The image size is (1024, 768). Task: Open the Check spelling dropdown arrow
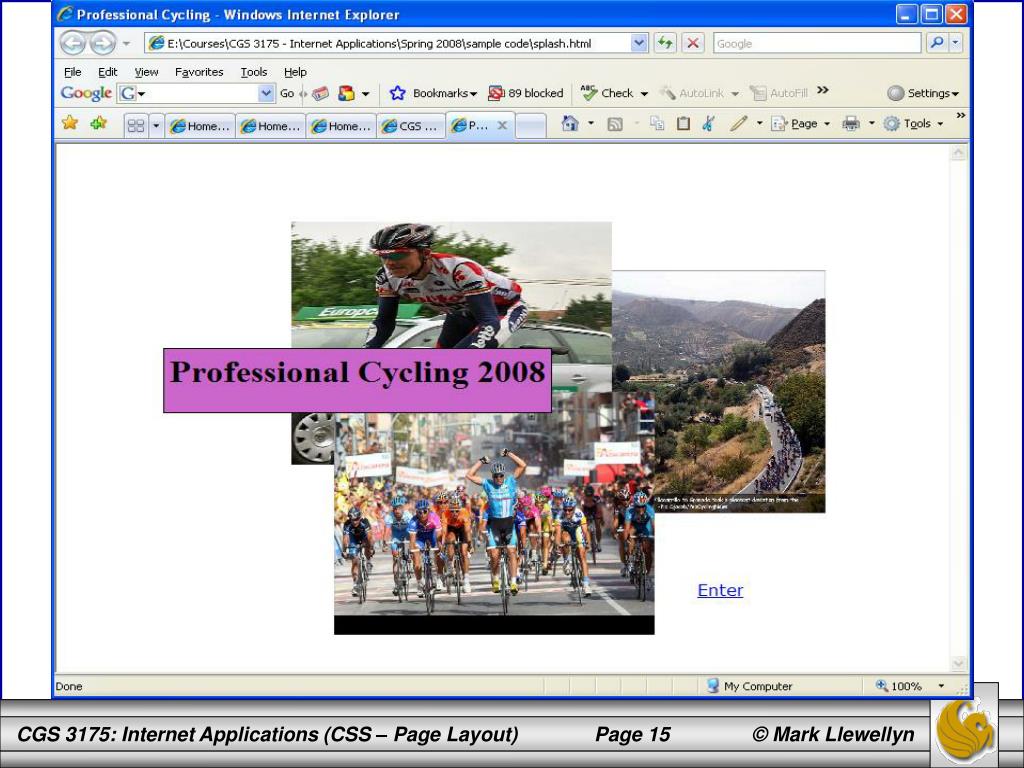[x=644, y=94]
